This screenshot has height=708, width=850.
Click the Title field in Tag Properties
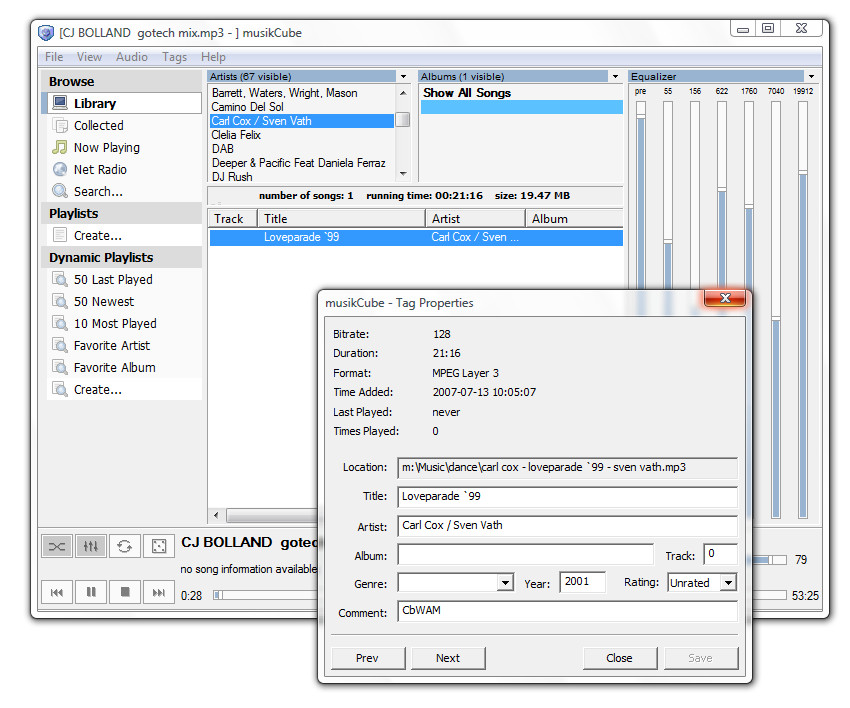coord(567,497)
